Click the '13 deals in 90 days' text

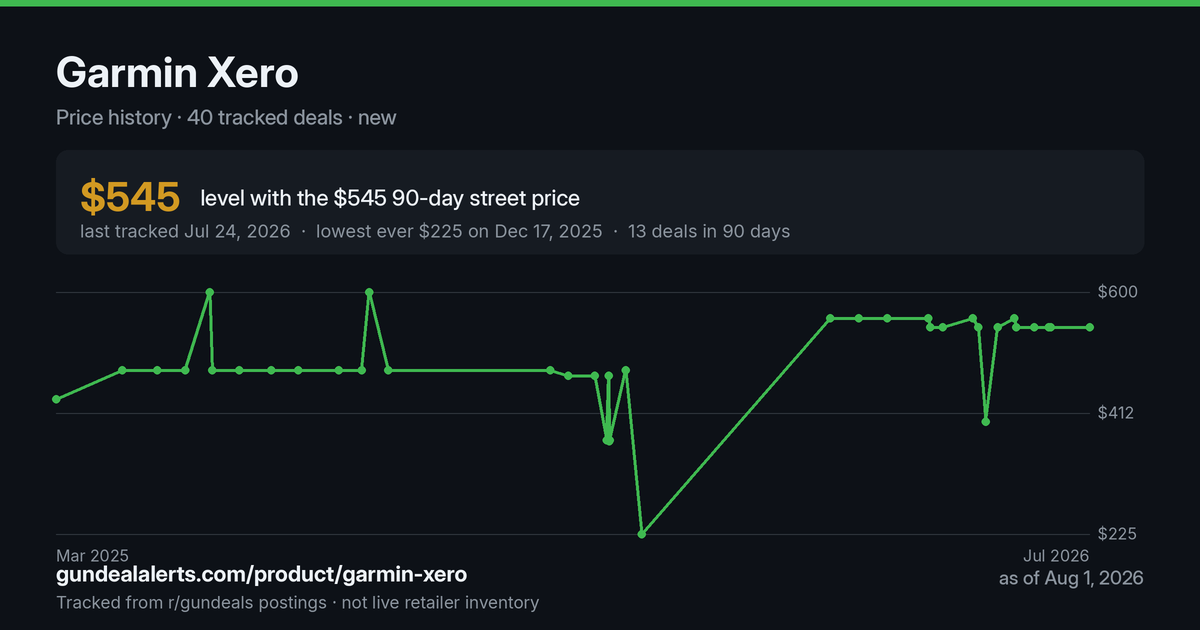(709, 231)
